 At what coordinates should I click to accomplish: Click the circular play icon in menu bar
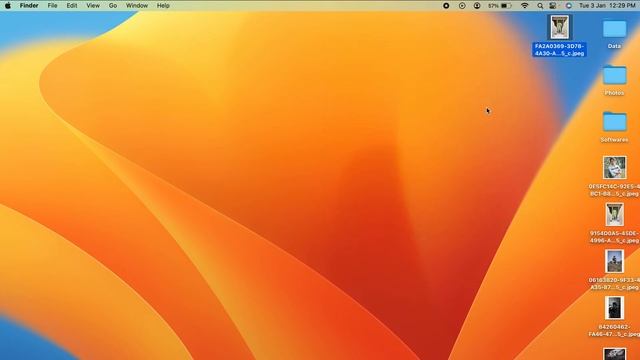click(462, 6)
